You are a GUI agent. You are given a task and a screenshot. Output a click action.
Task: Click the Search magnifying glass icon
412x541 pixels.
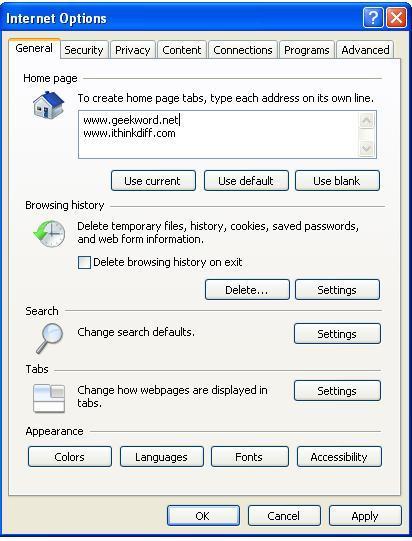pos(49,338)
